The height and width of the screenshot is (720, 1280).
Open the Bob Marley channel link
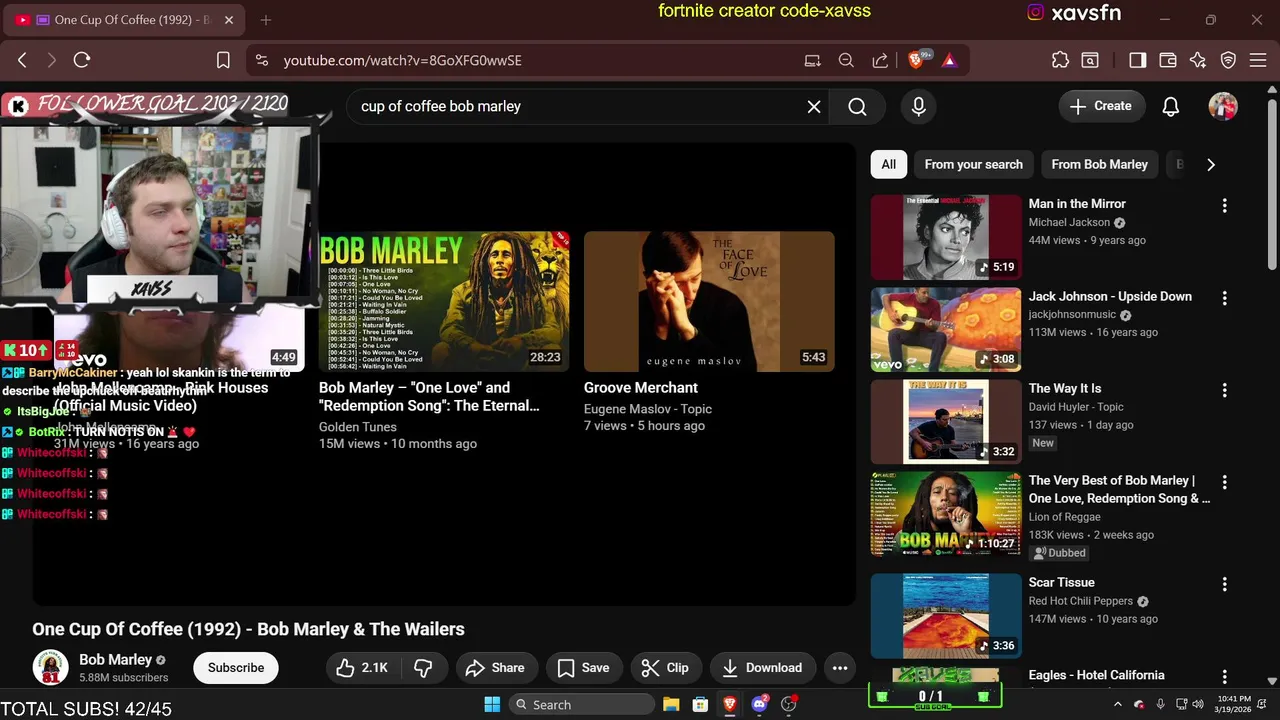115,660
